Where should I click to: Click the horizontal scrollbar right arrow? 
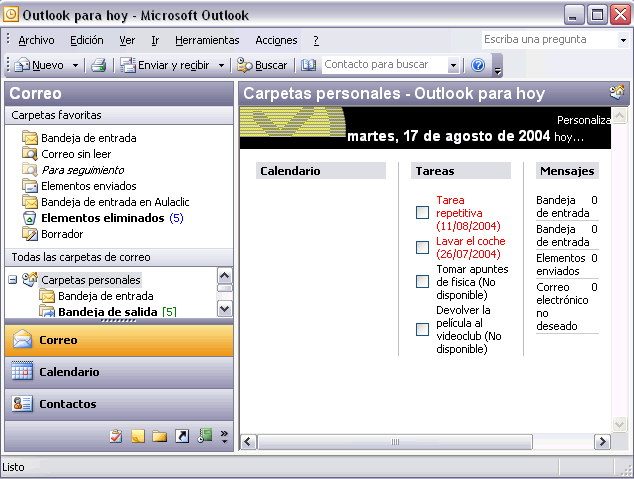tap(602, 441)
